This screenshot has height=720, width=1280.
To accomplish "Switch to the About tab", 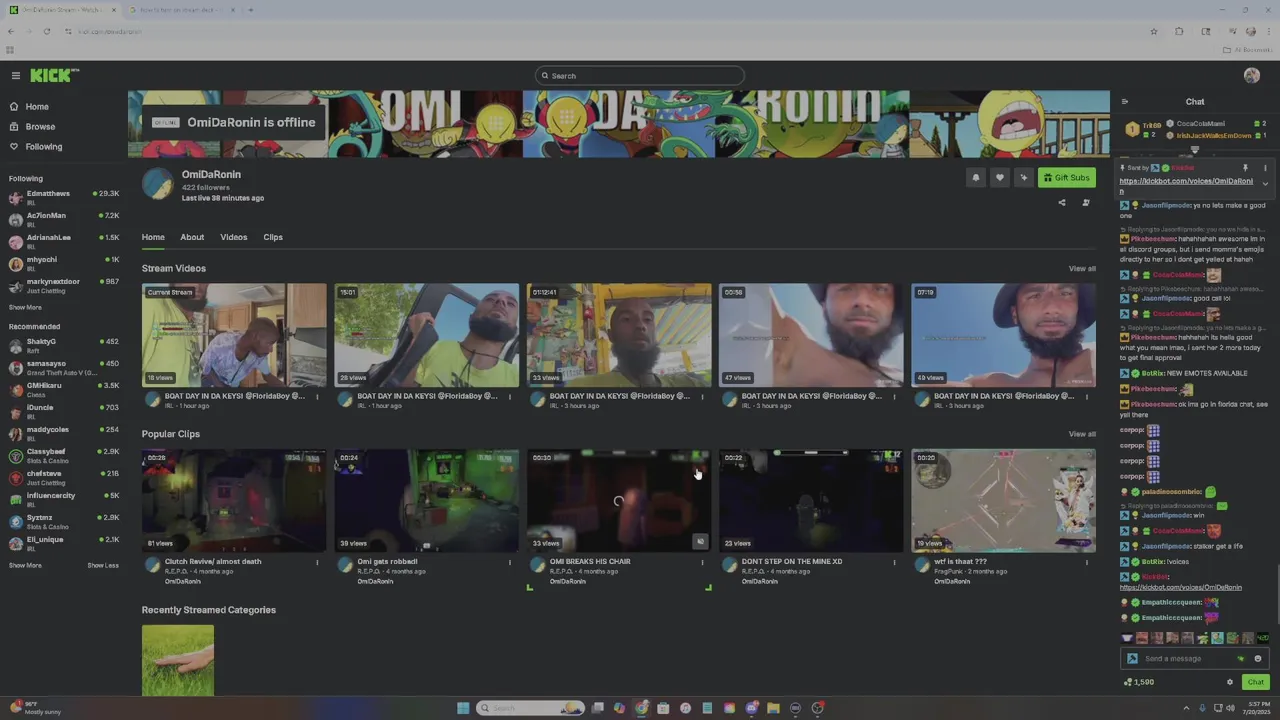I will point(192,237).
